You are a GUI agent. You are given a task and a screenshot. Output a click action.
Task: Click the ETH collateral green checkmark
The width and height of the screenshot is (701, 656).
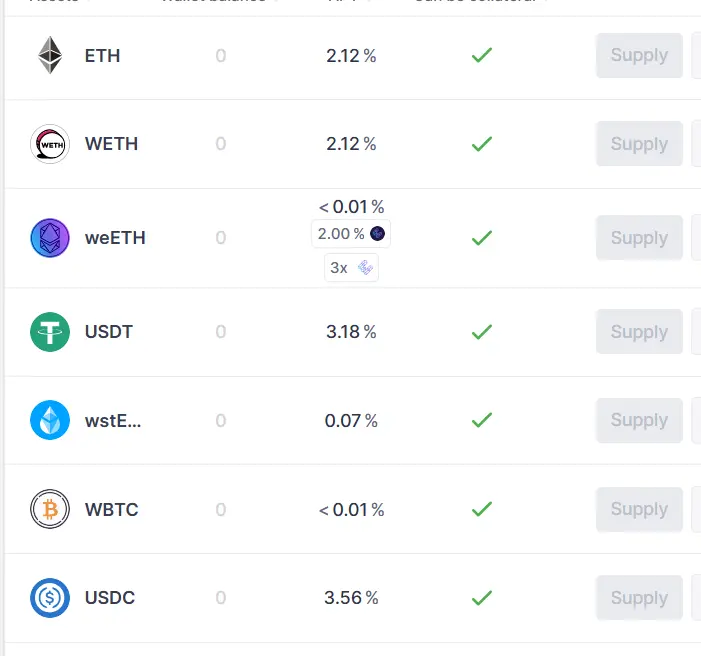coord(482,55)
